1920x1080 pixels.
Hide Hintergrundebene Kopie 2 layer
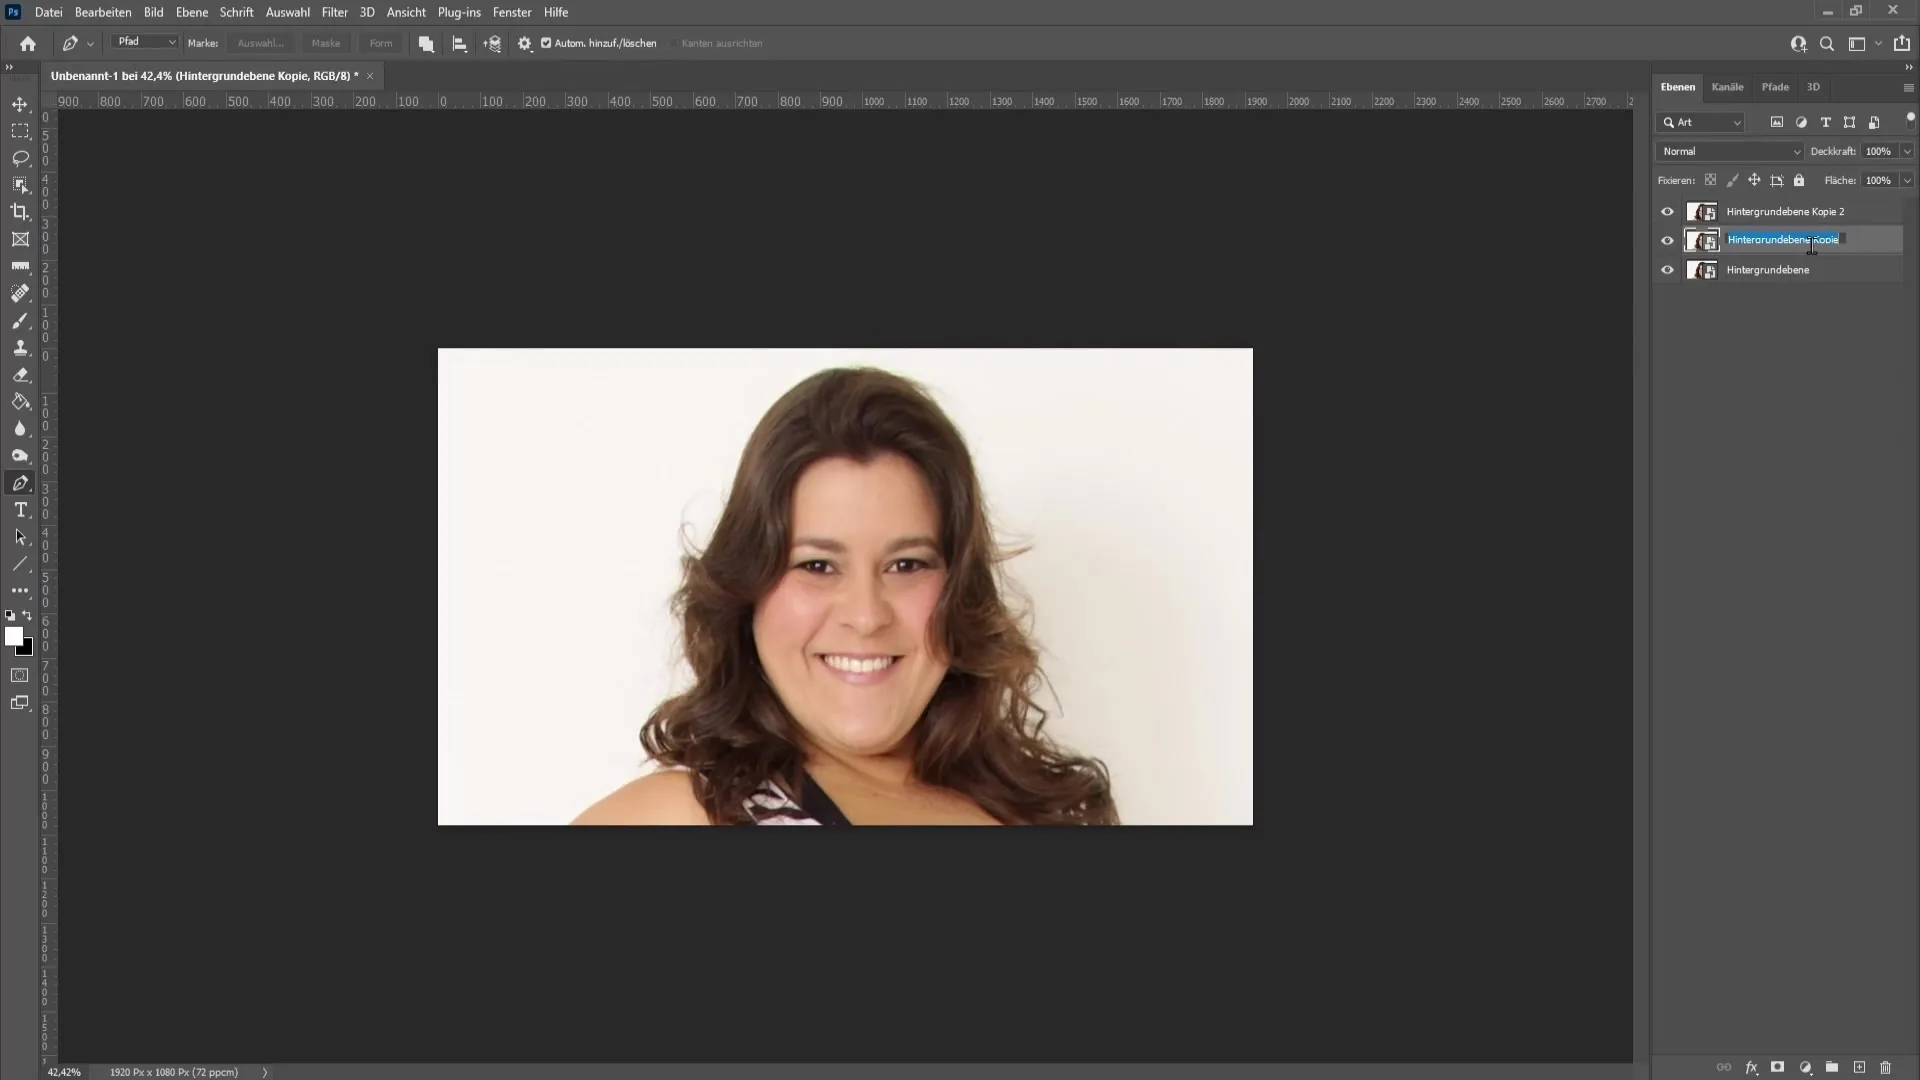click(1668, 211)
